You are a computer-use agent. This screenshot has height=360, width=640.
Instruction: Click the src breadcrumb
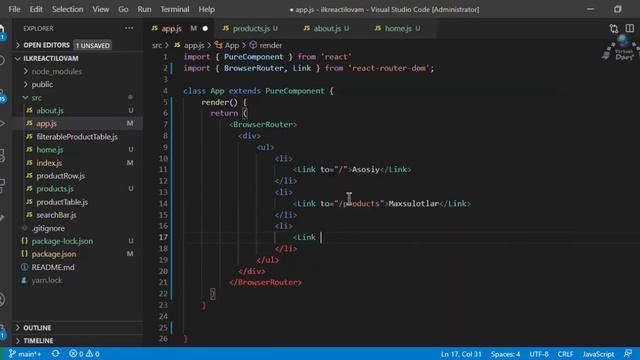pos(157,45)
